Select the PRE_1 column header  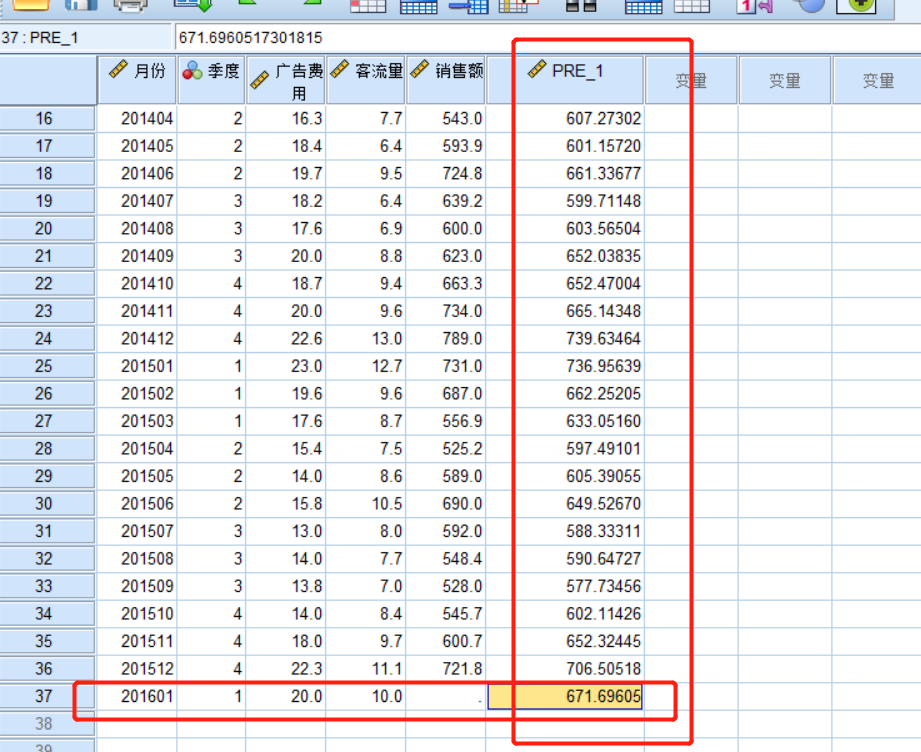point(565,80)
